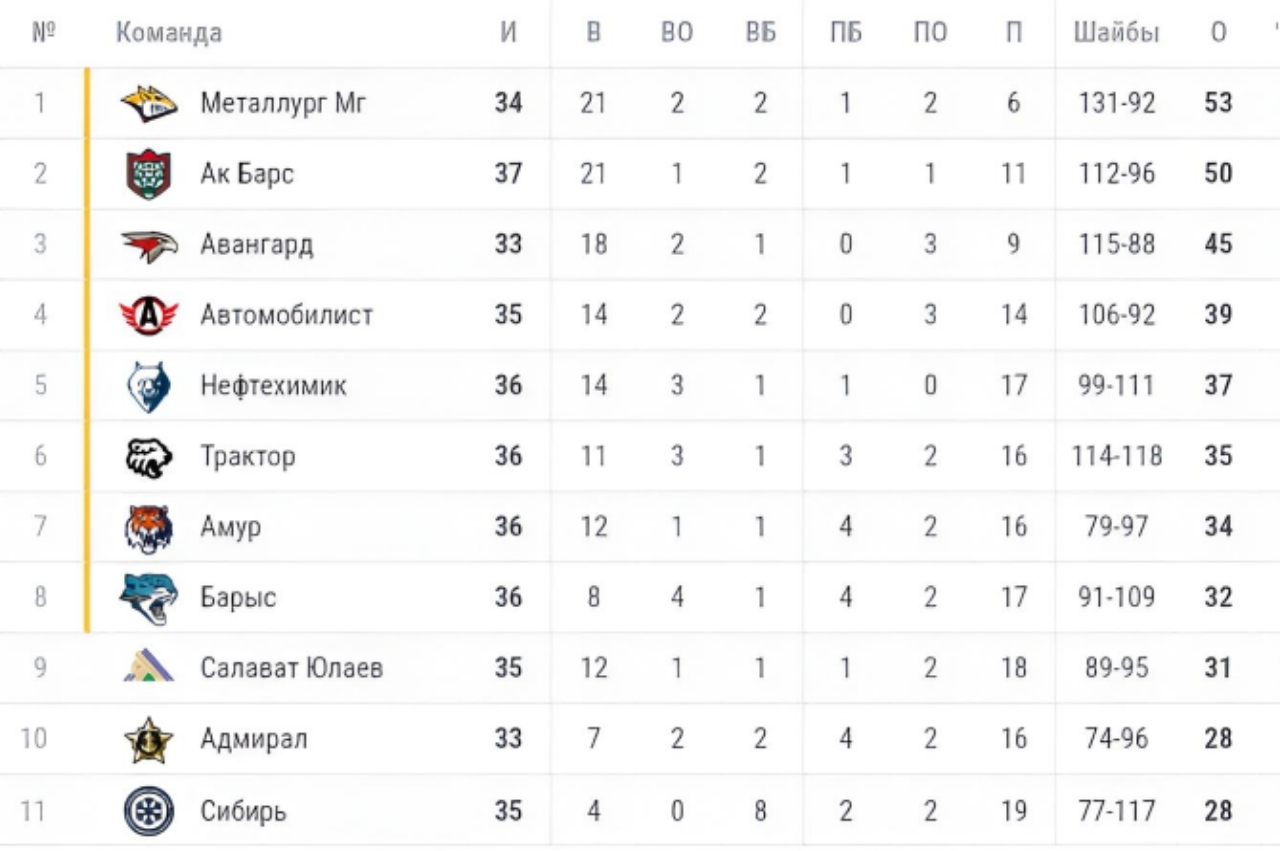Click the Сибирь snowflake logo
This screenshot has width=1280, height=851.
[x=149, y=810]
